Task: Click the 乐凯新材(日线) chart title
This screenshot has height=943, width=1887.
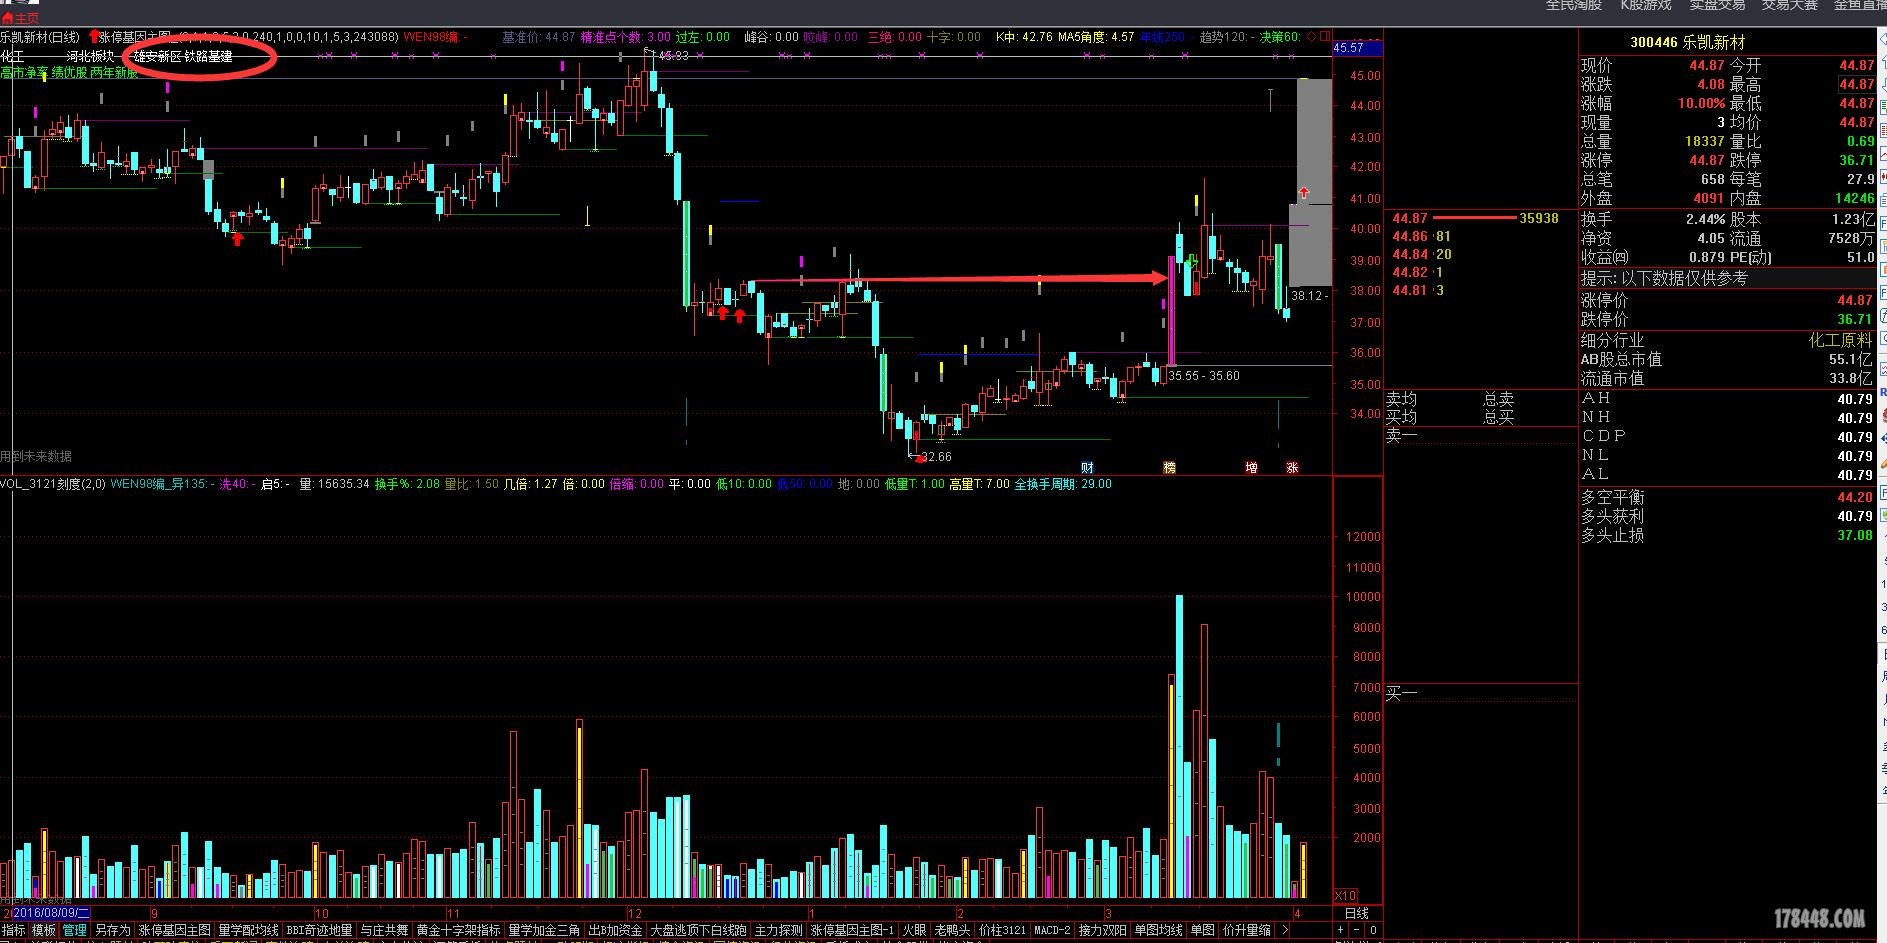Action: click(x=40, y=37)
